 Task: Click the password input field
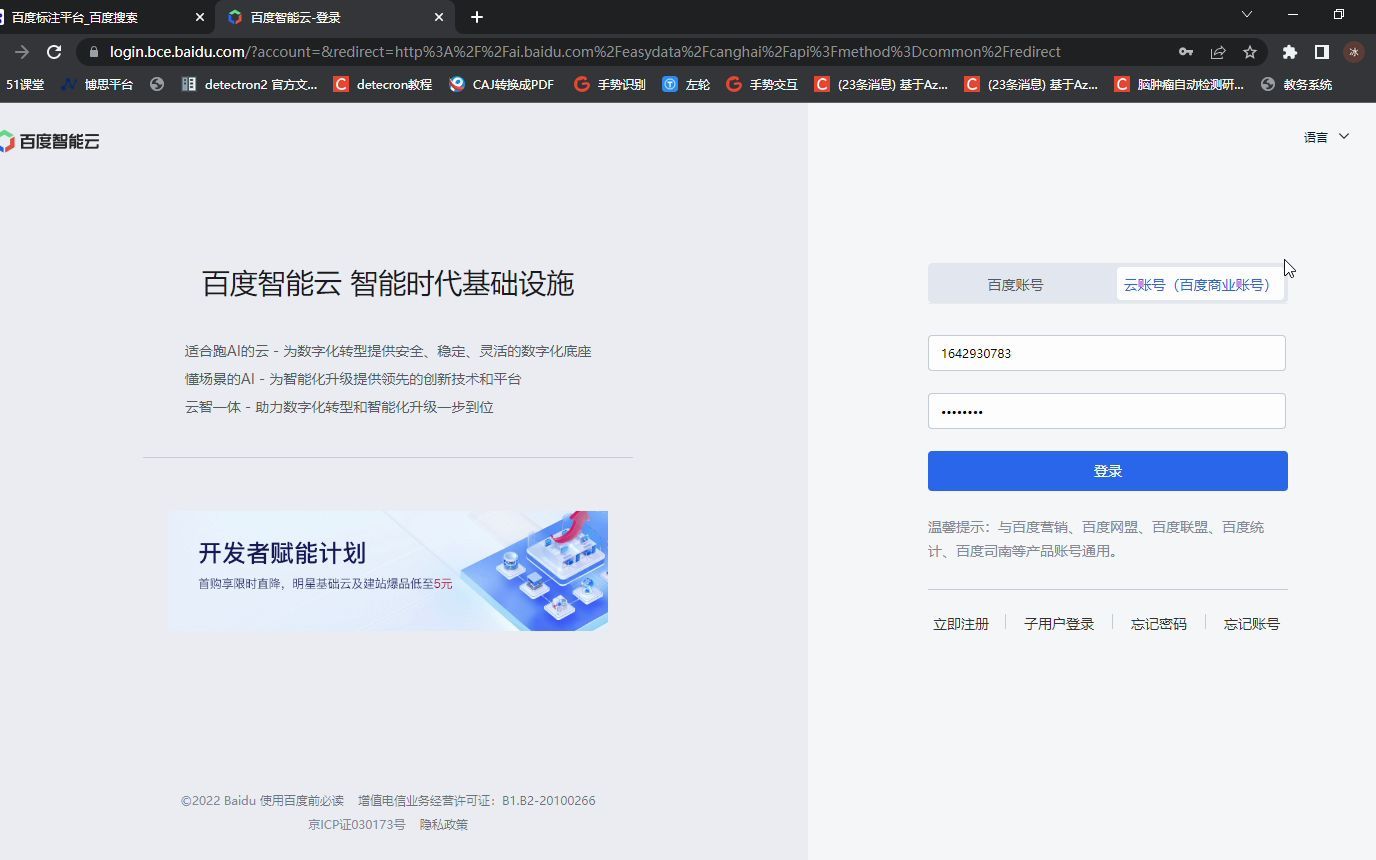(1107, 411)
